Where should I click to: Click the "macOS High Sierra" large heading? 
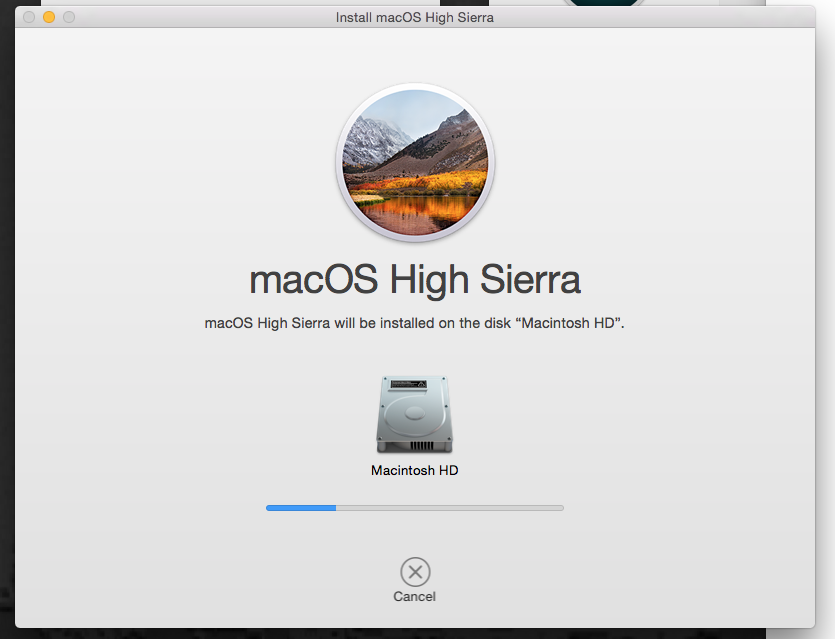tap(415, 280)
